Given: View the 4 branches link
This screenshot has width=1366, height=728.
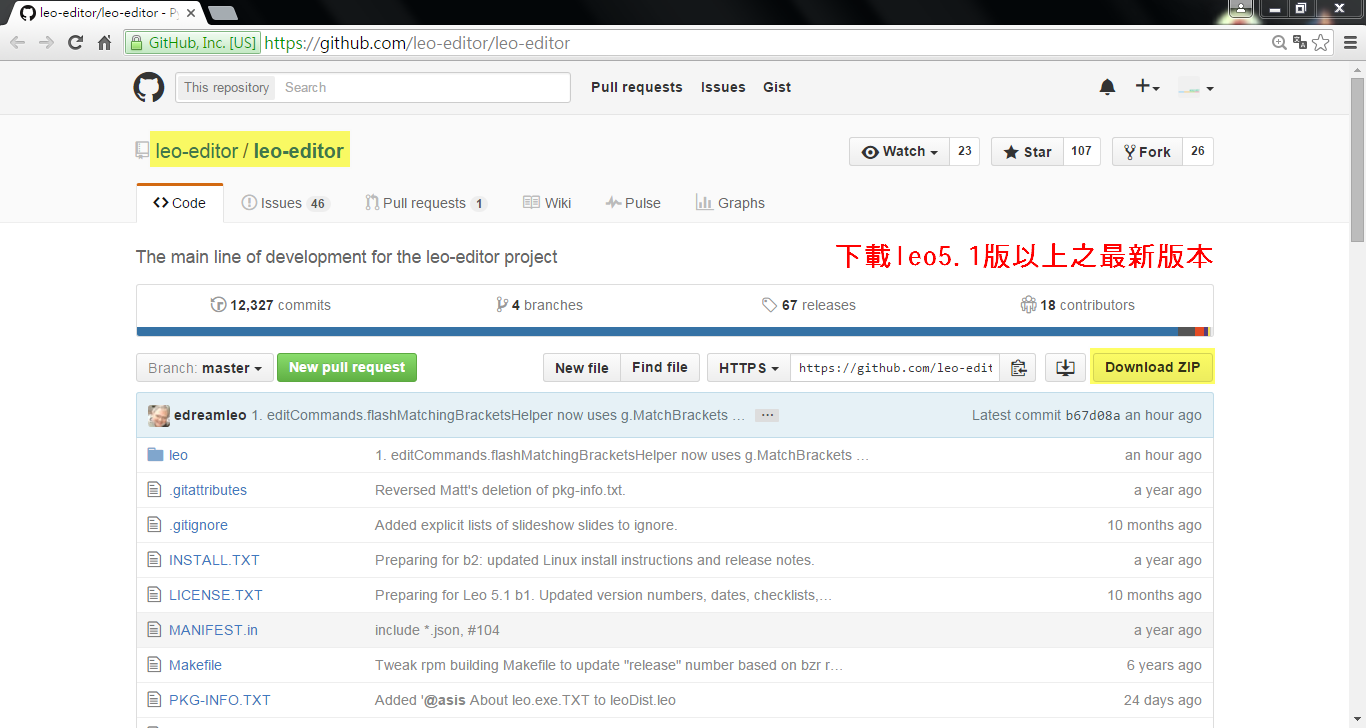Looking at the screenshot, I should tap(539, 305).
